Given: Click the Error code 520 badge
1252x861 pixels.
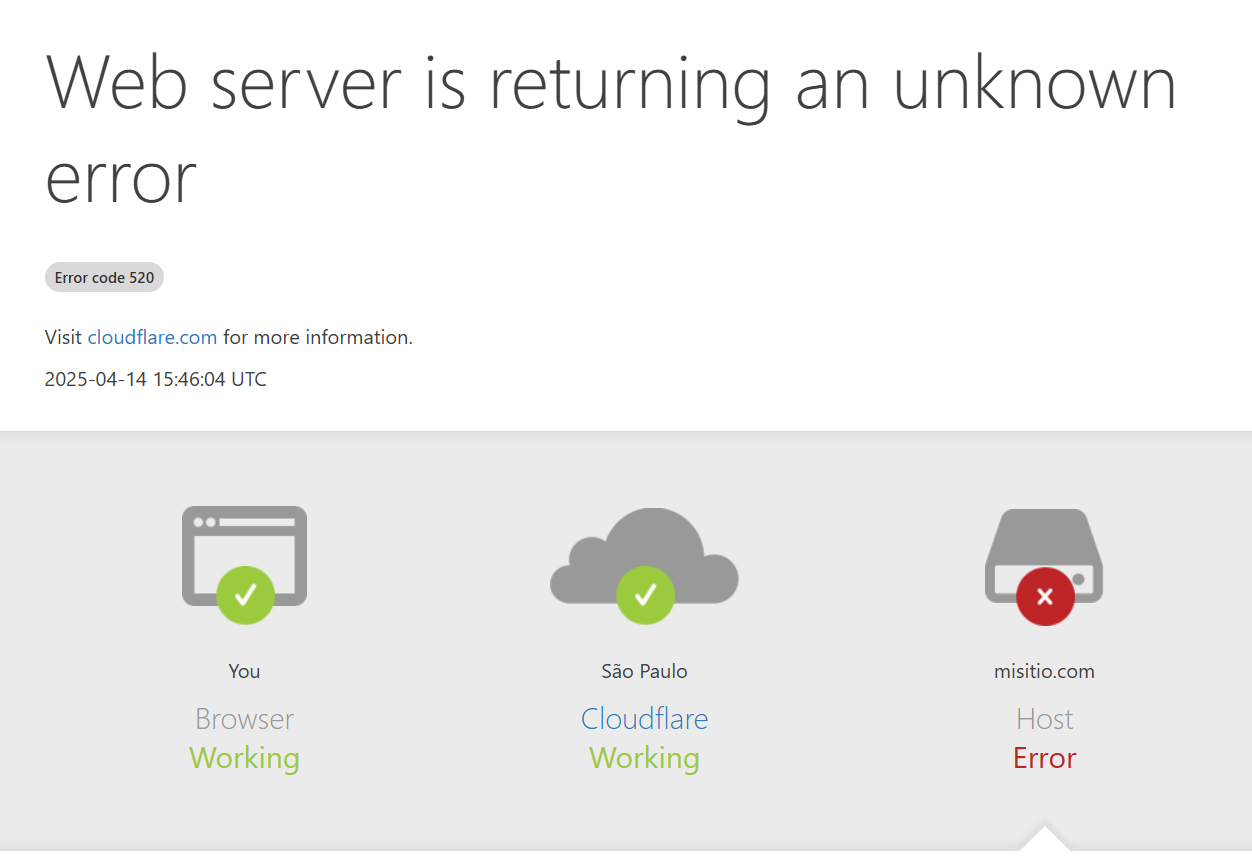Looking at the screenshot, I should pyautogui.click(x=104, y=277).
